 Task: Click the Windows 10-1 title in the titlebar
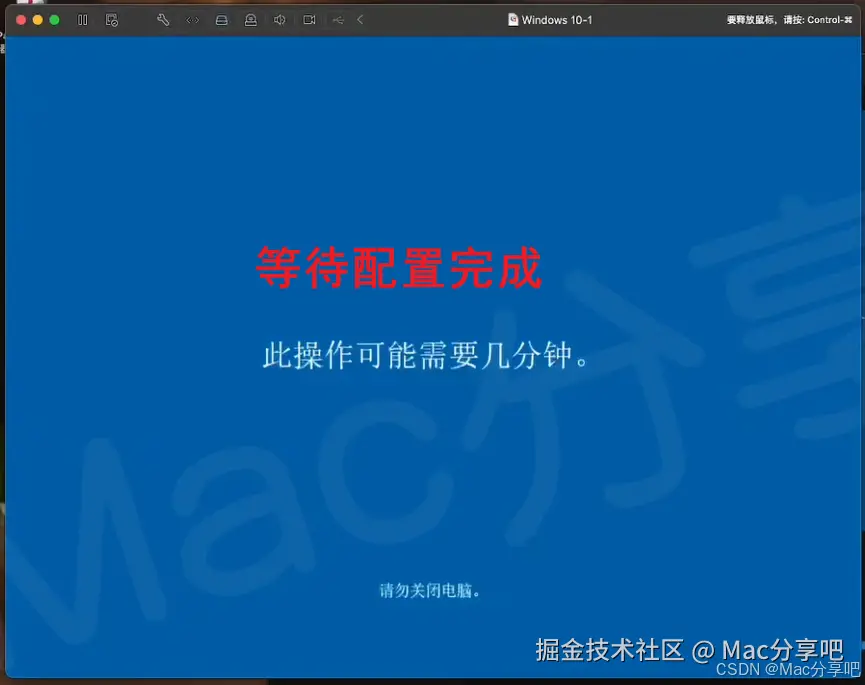click(556, 19)
